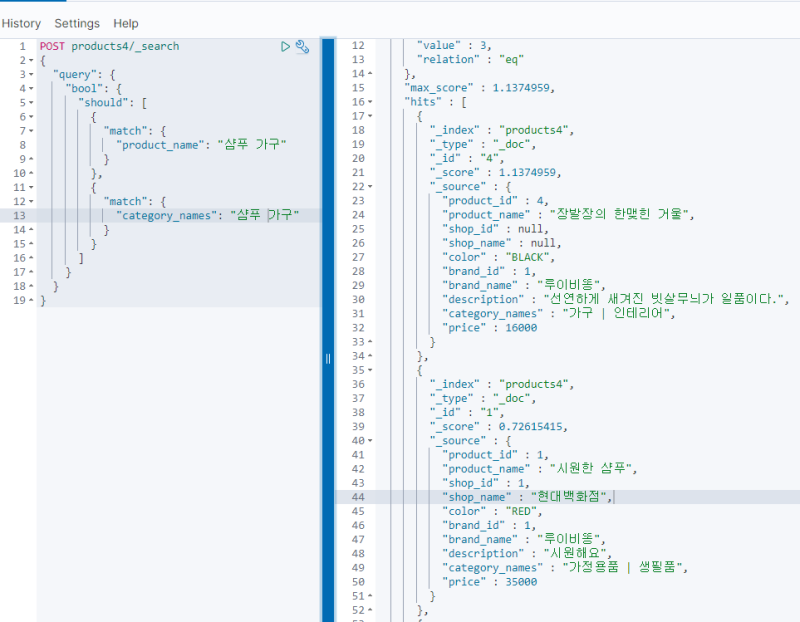Click the "_id" : "1" line

point(466,413)
